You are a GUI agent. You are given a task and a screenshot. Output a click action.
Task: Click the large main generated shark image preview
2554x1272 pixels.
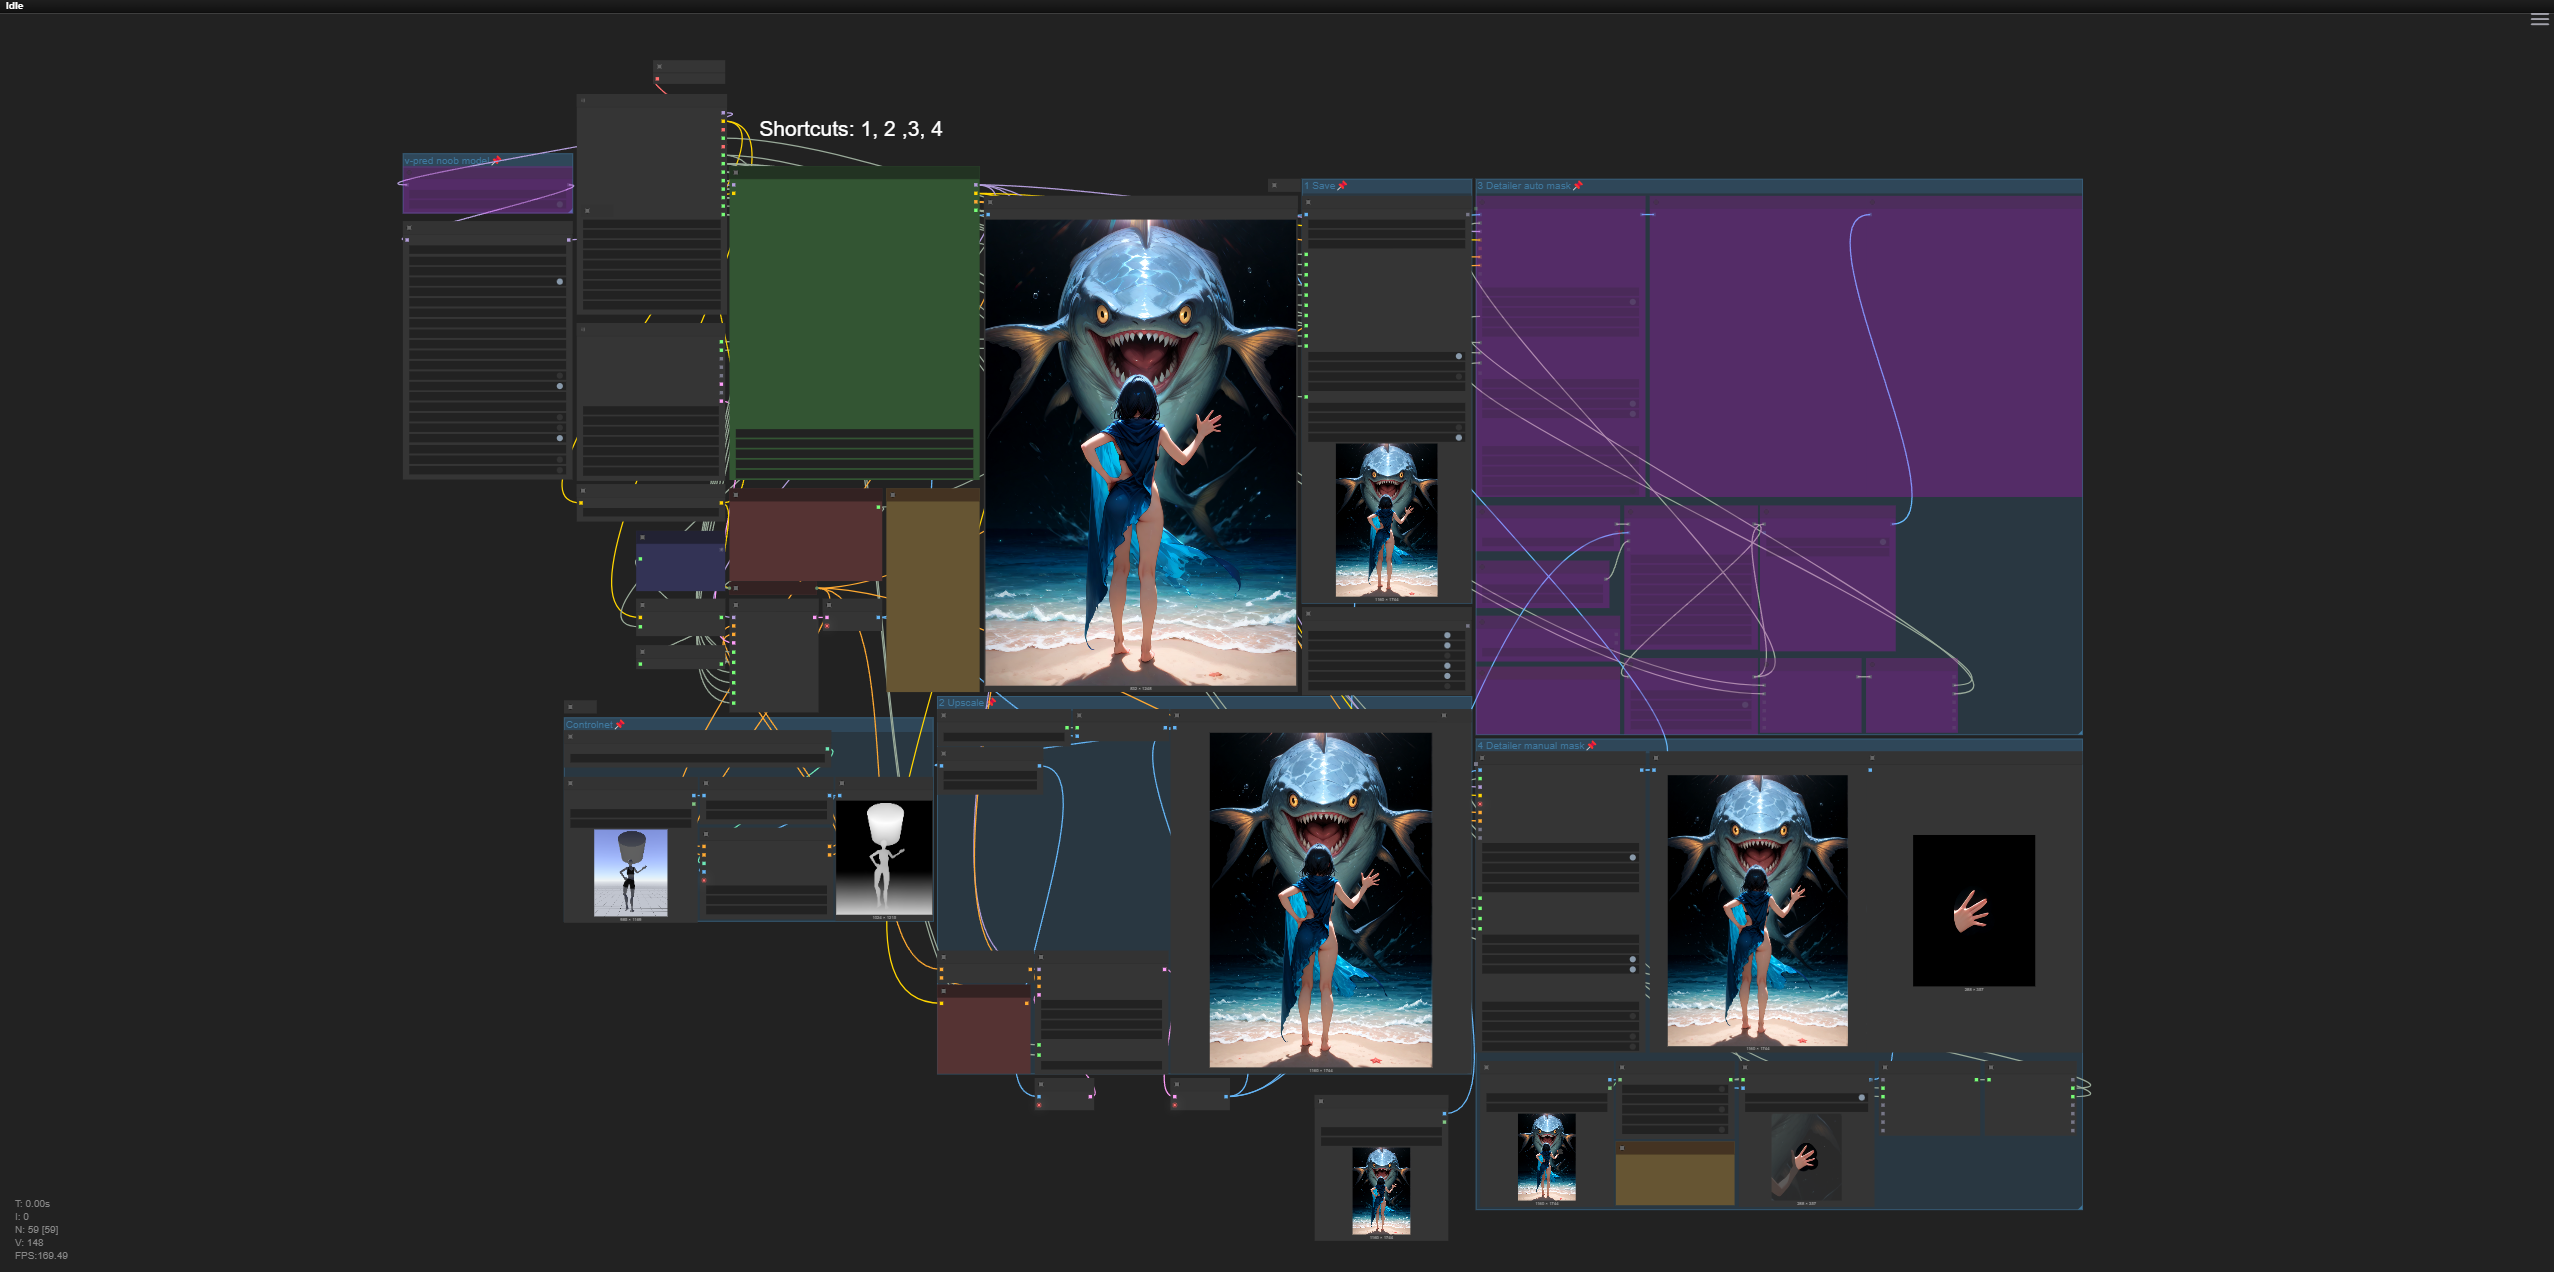[1140, 452]
